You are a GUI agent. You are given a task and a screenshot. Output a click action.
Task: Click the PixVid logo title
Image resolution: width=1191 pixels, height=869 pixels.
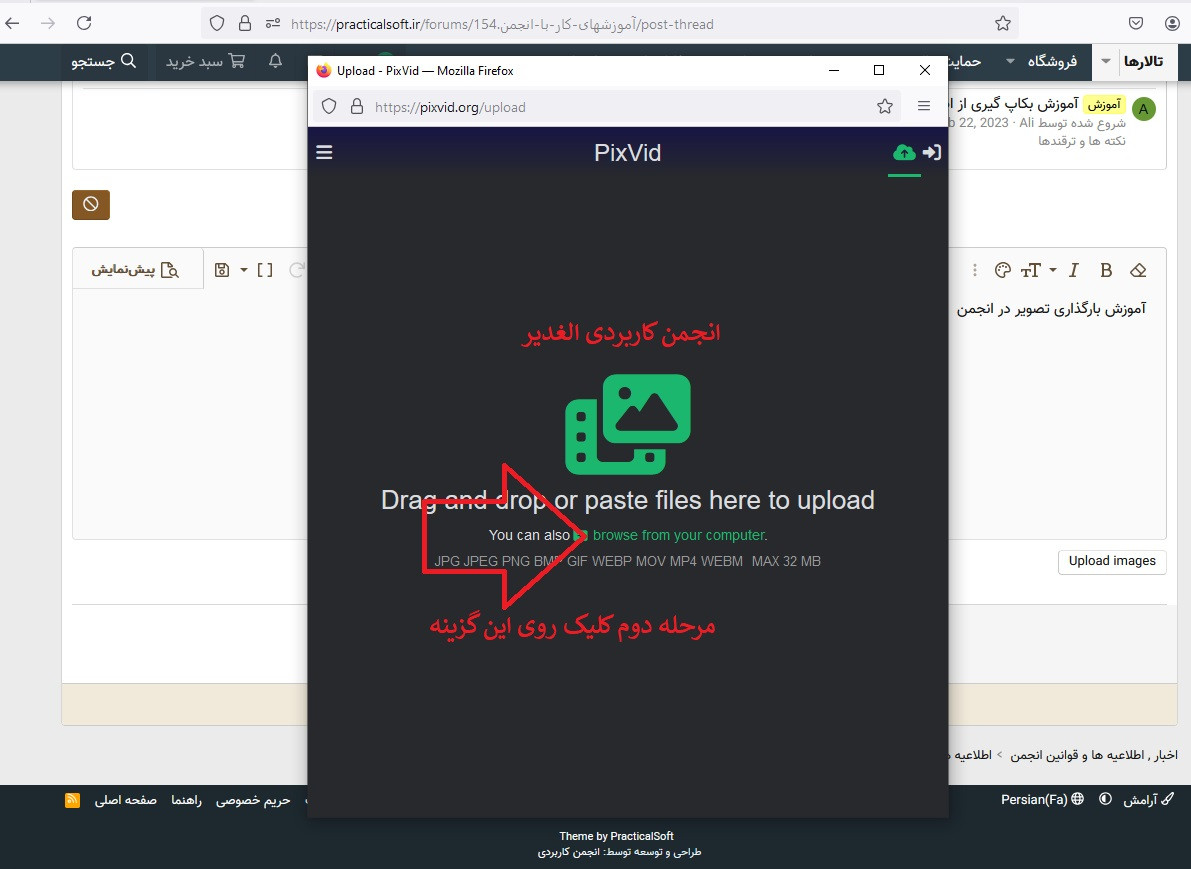pos(627,153)
